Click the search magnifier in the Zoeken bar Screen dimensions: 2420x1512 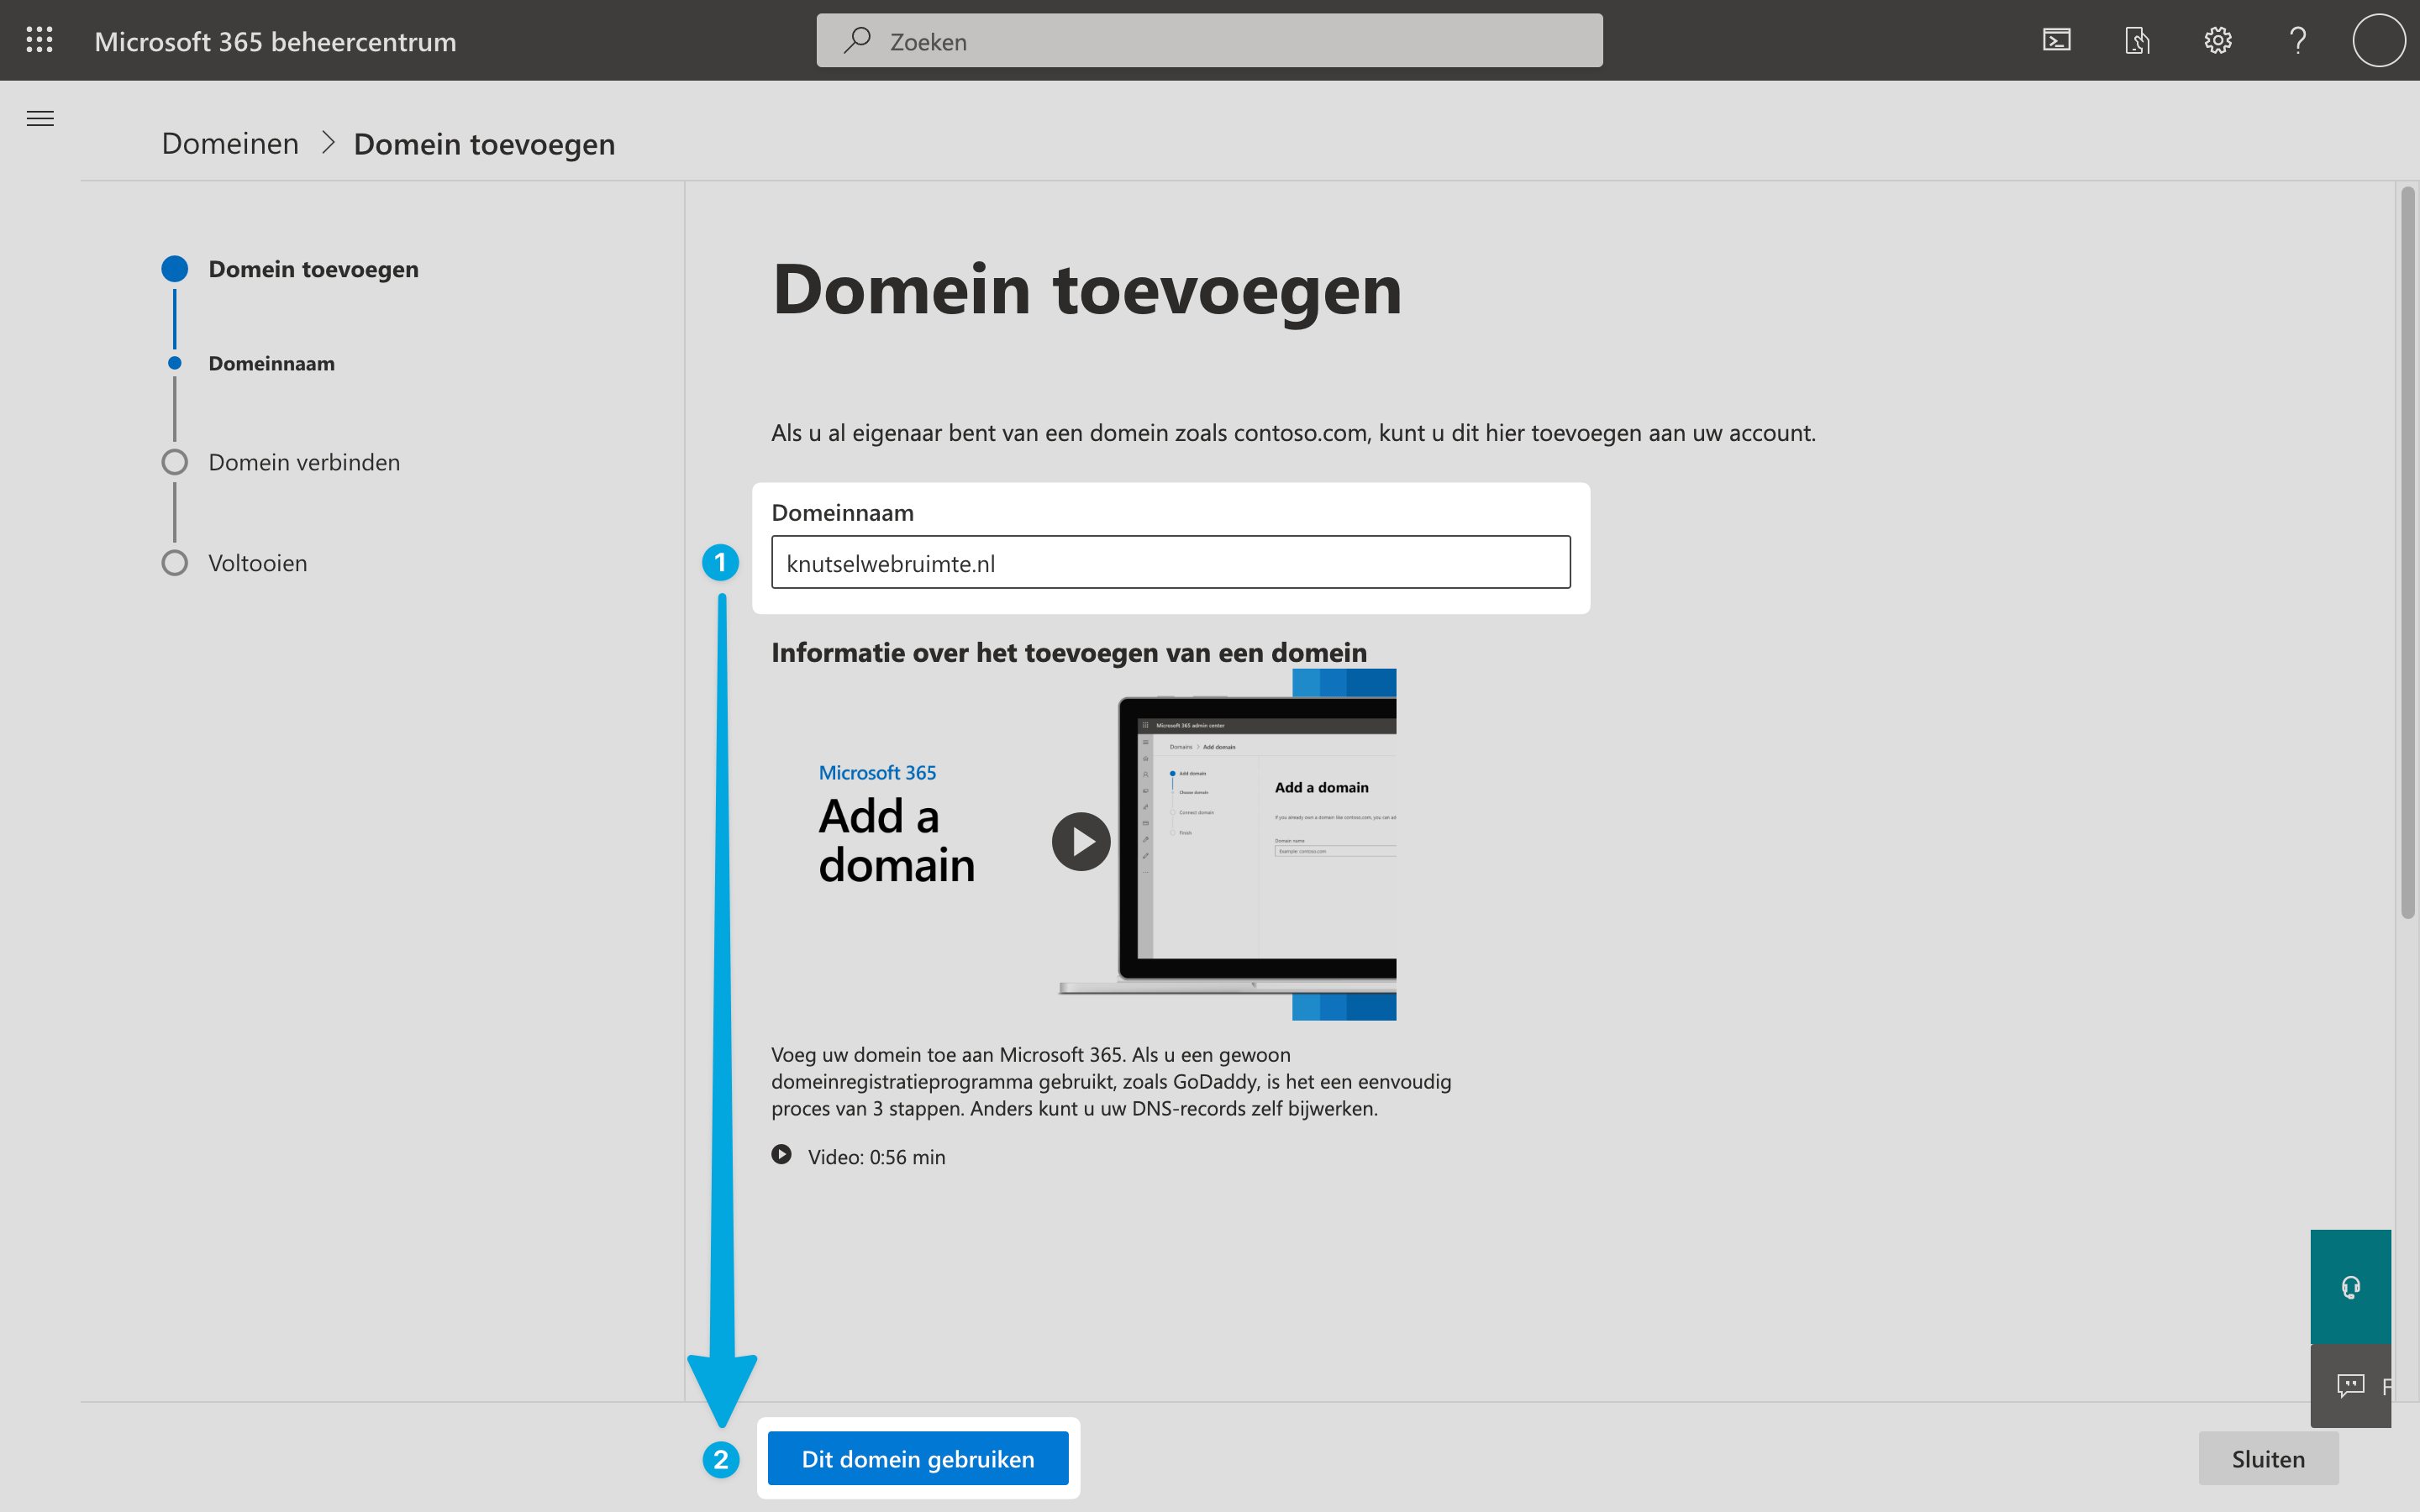pyautogui.click(x=858, y=41)
